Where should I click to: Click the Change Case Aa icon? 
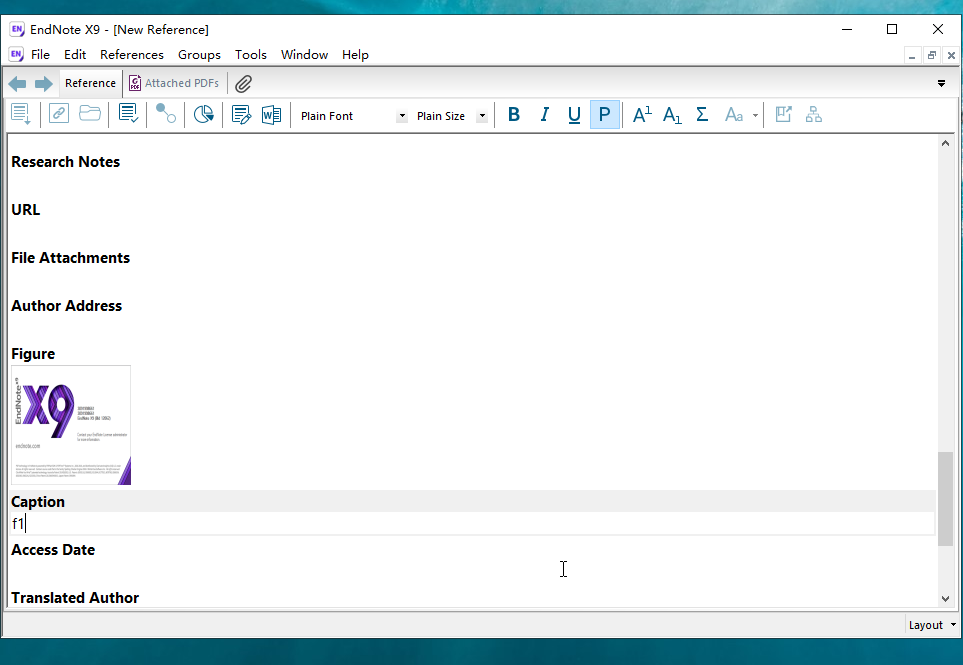[734, 115]
